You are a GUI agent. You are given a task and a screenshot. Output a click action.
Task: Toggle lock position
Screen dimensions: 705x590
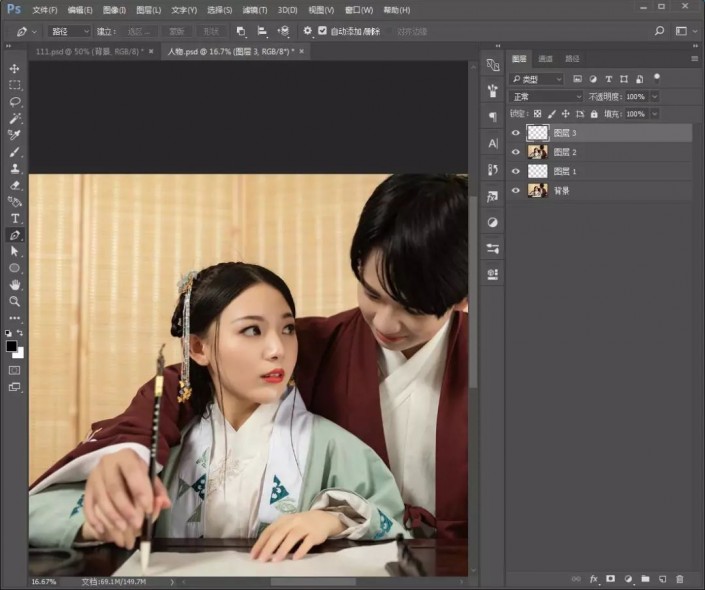click(566, 114)
